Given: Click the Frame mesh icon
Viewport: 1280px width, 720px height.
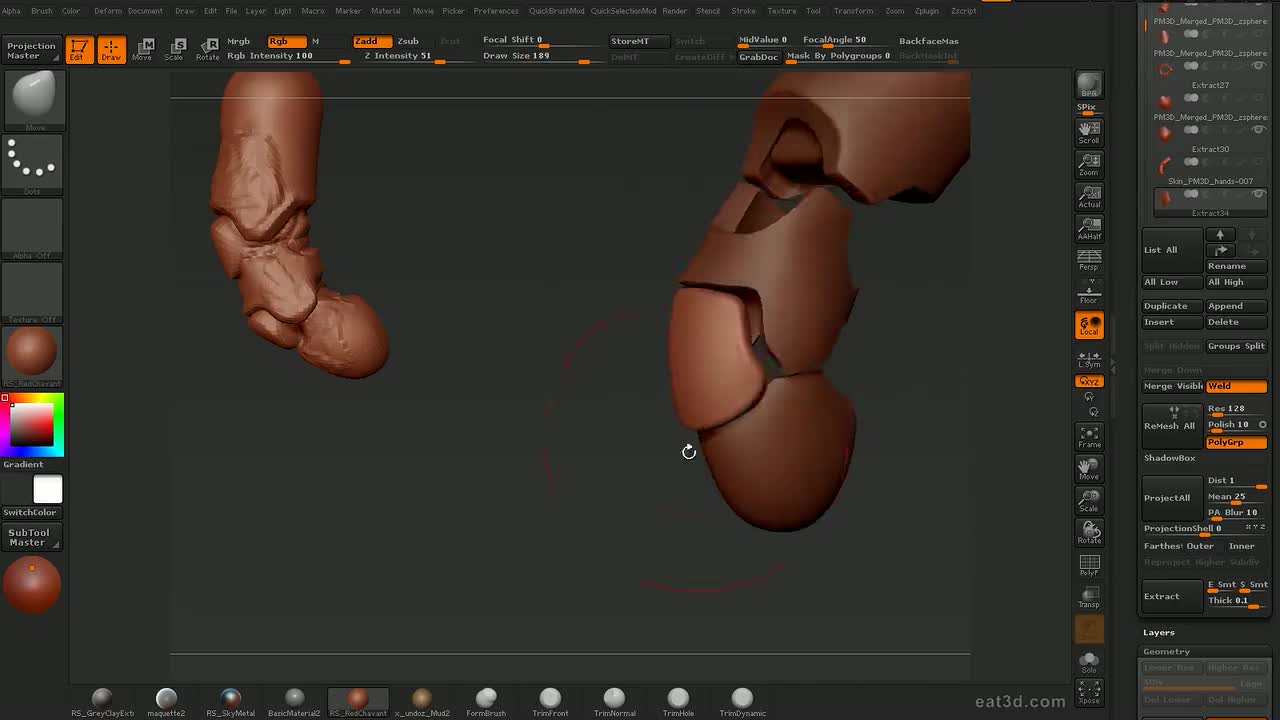Looking at the screenshot, I should [1089, 436].
